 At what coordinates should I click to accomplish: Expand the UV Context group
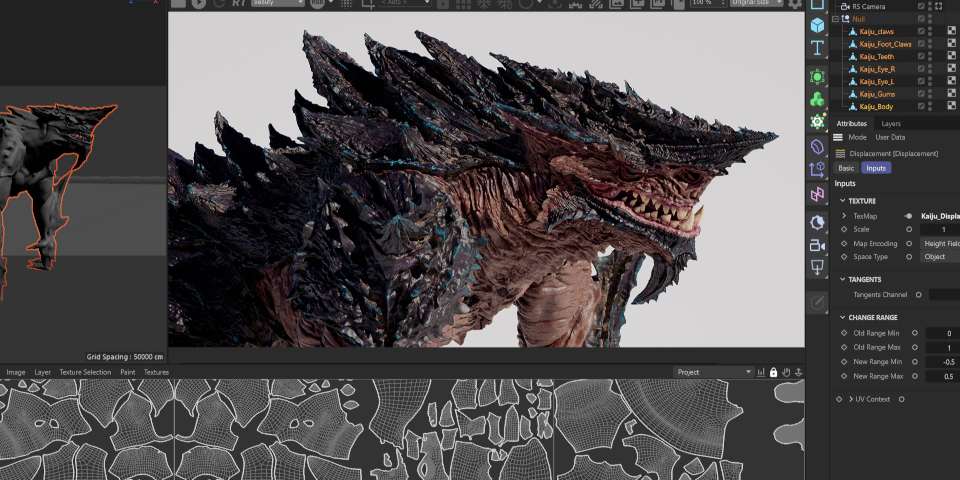click(x=850, y=399)
